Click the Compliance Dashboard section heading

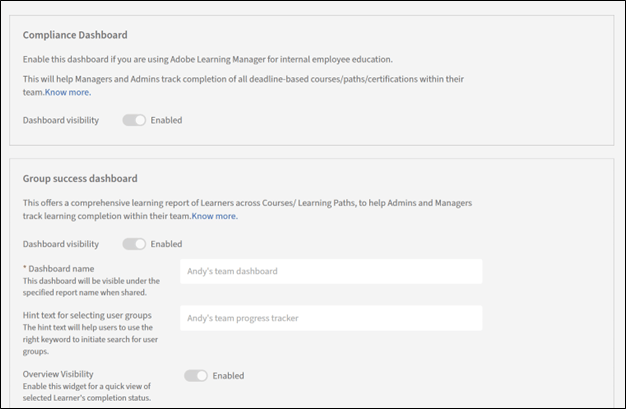point(75,35)
